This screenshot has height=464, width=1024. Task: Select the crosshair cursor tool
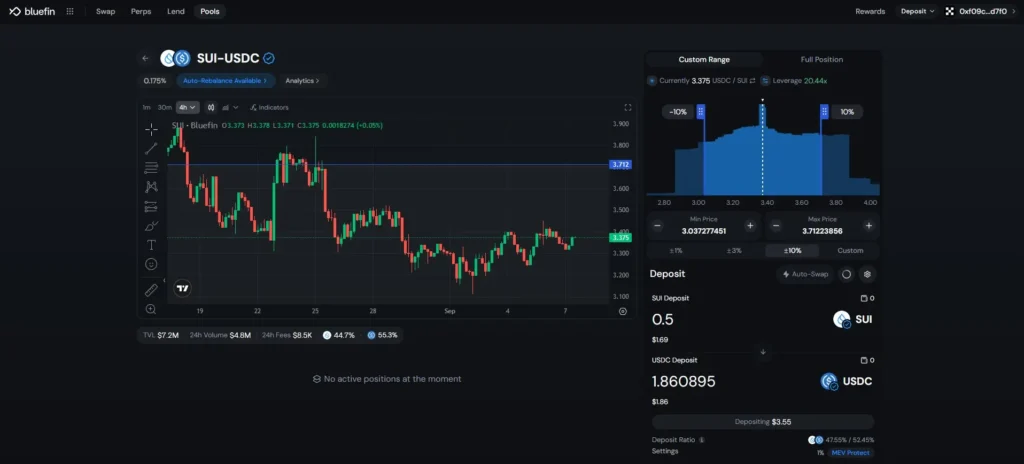click(x=151, y=129)
